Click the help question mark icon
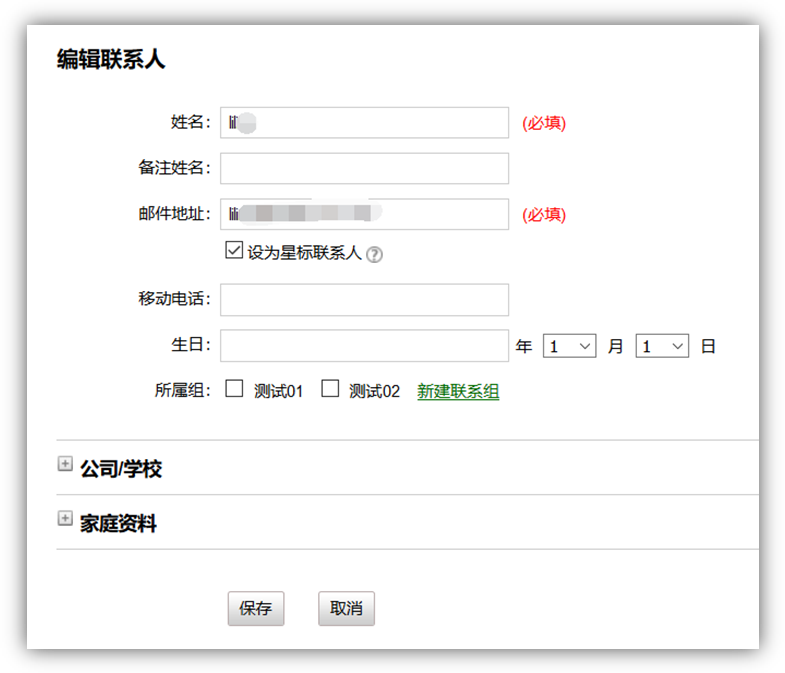785x673 pixels. (374, 254)
